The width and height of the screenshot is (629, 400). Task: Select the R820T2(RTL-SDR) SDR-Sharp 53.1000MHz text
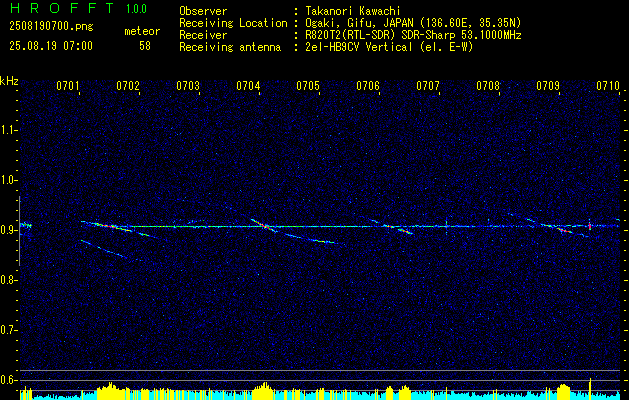[x=413, y=35]
